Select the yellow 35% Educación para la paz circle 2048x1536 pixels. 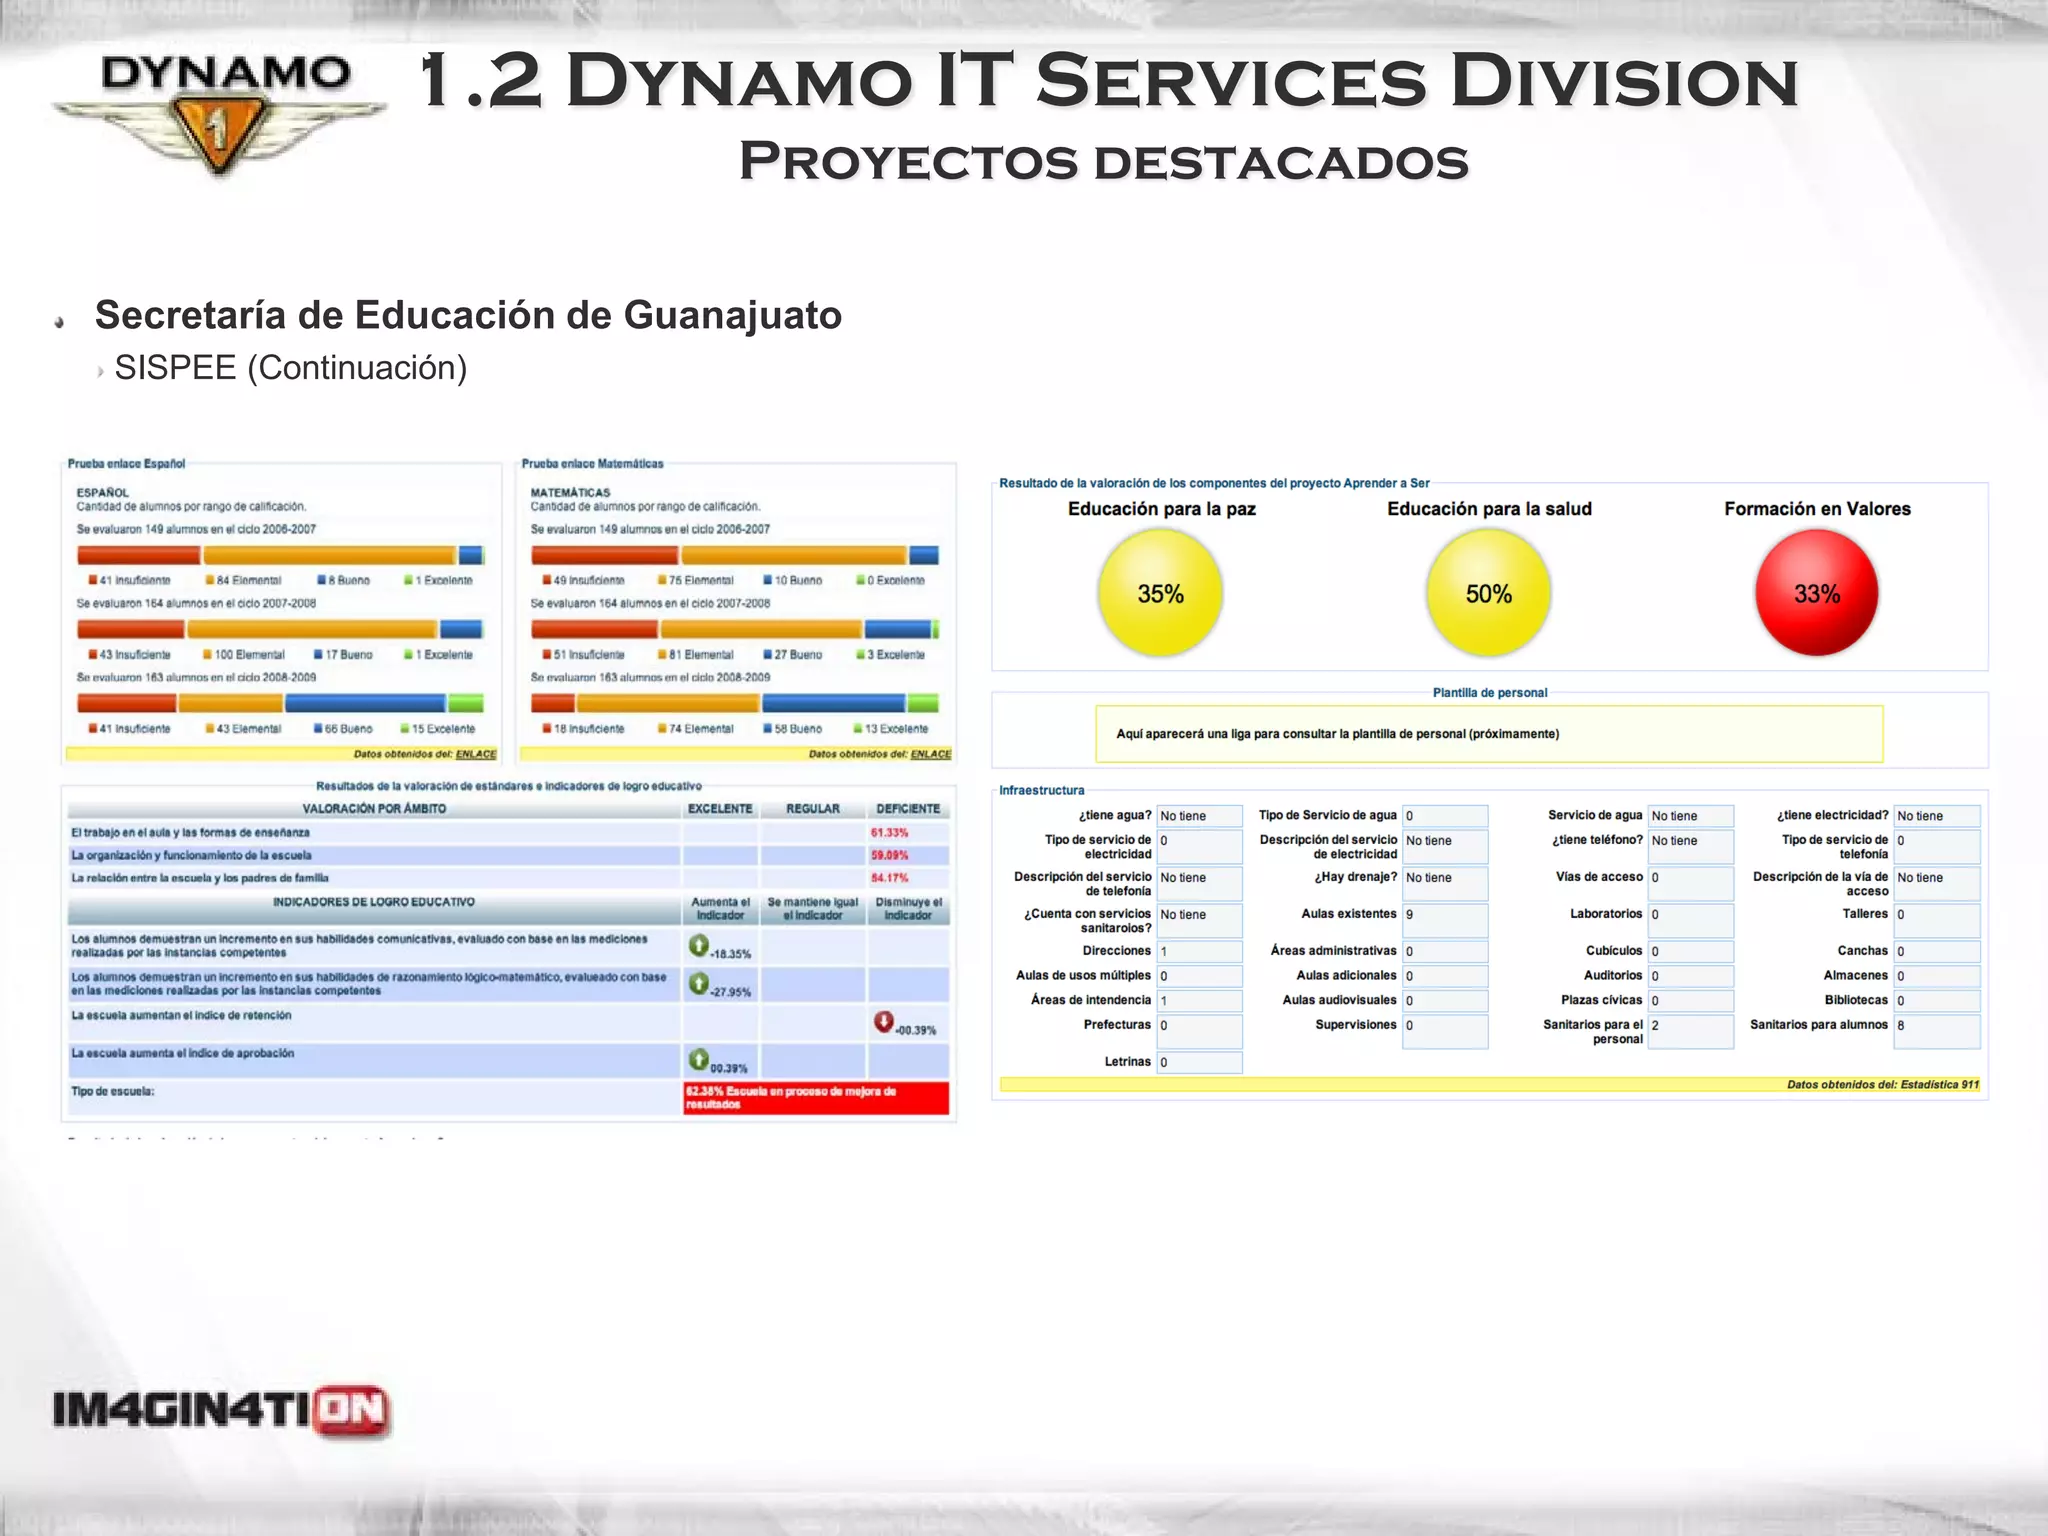coord(1160,592)
